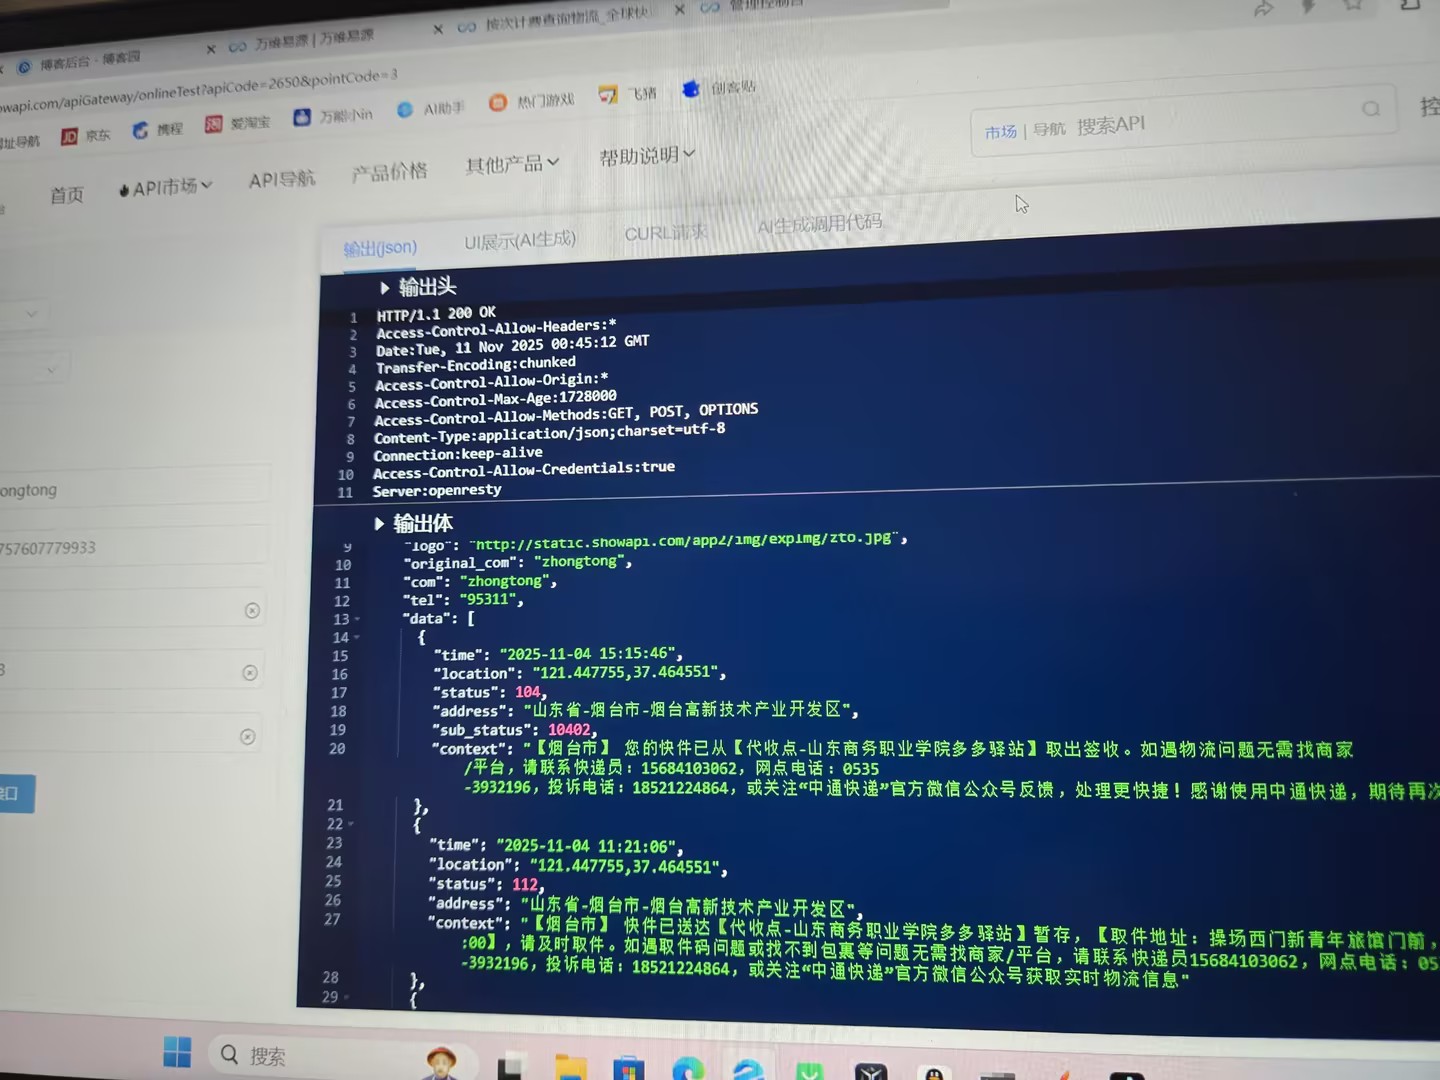Open File Explorer from the taskbar
Screen dimensions: 1440x1080
click(x=571, y=1067)
